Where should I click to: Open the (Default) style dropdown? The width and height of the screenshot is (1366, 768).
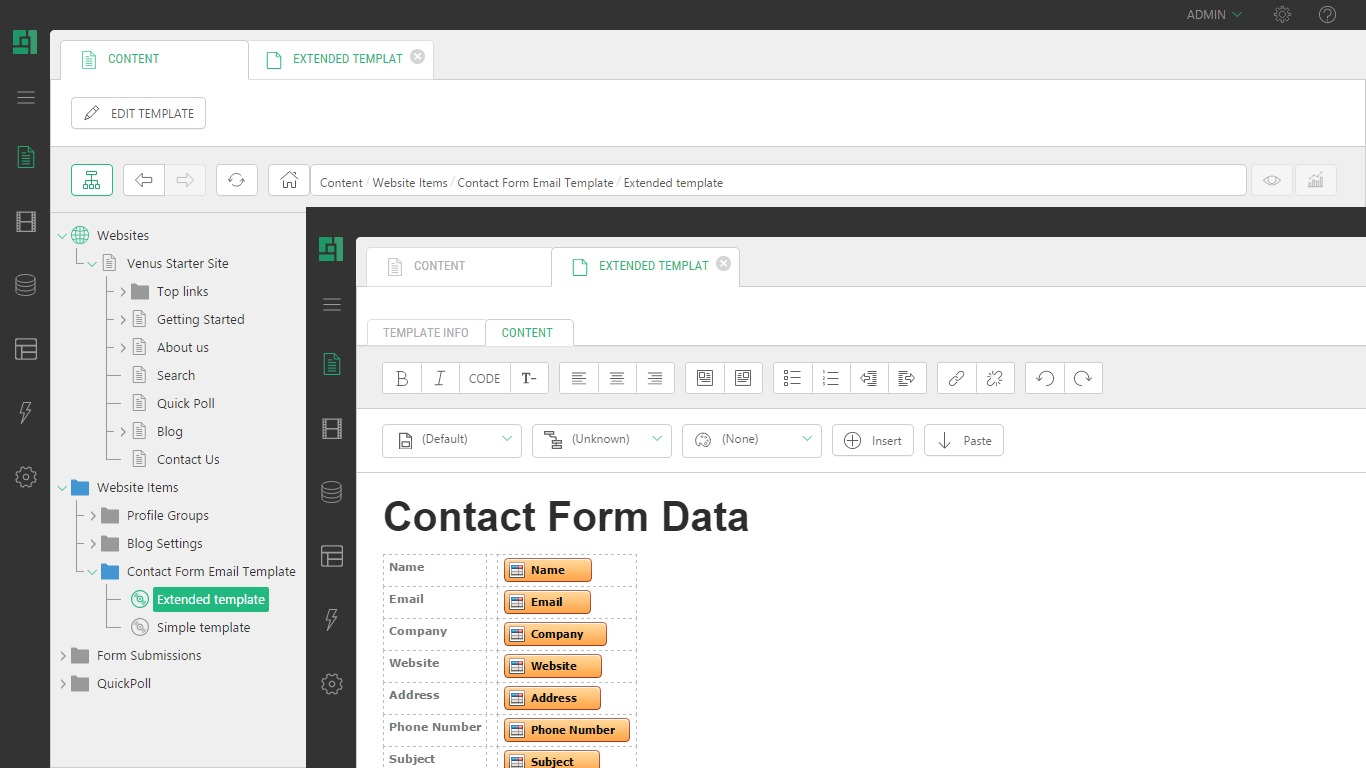tap(452, 440)
